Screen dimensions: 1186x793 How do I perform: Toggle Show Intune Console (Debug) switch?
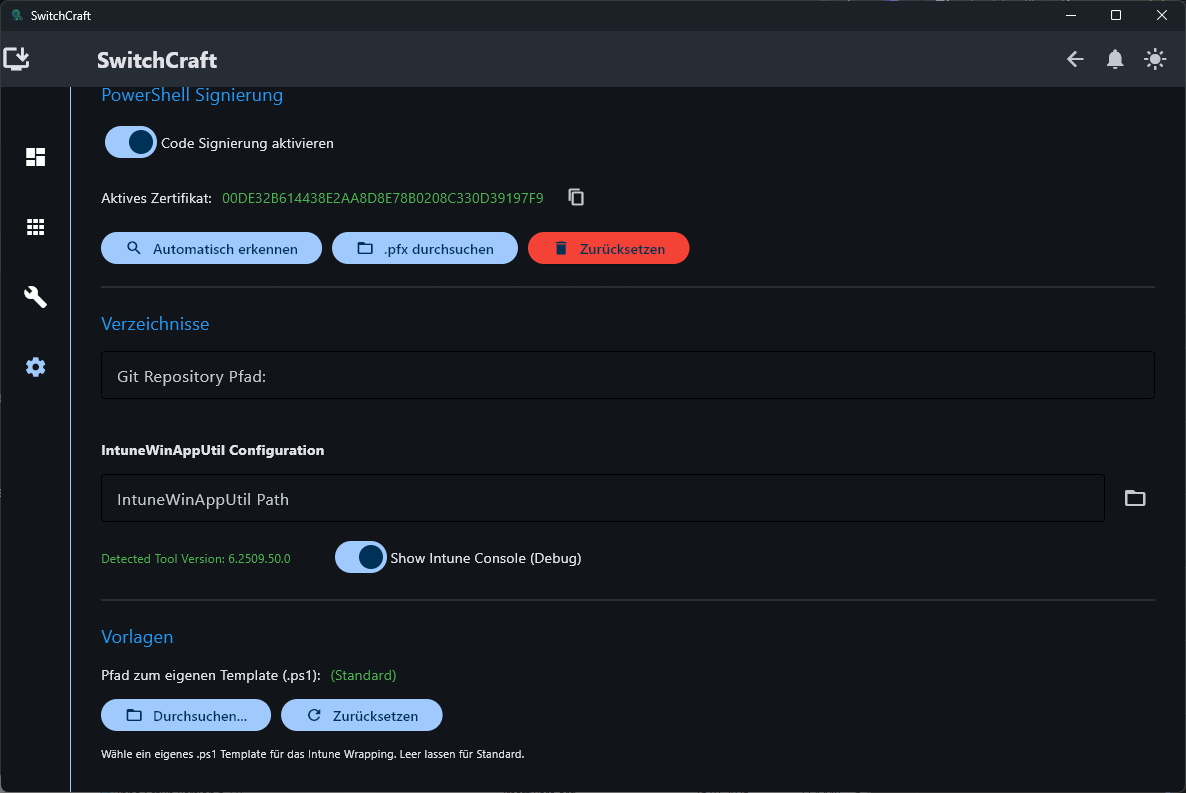pyautogui.click(x=361, y=558)
